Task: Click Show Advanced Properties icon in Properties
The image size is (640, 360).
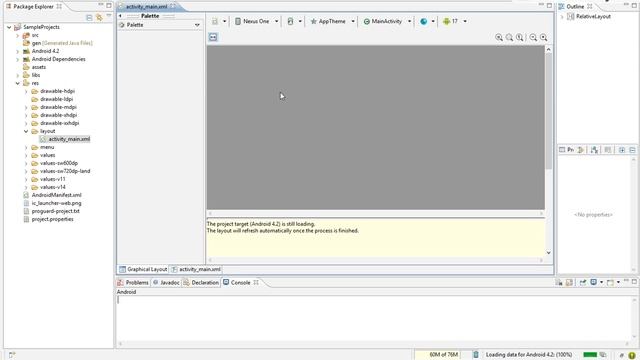Action: click(594, 150)
